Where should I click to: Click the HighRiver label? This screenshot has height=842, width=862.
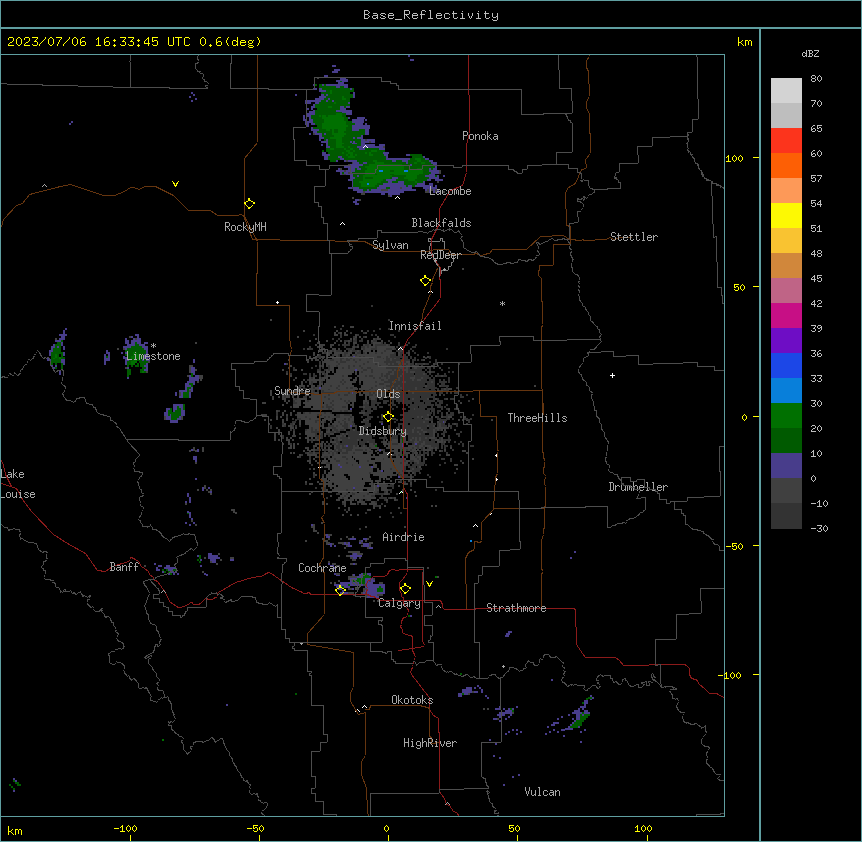[x=430, y=743]
